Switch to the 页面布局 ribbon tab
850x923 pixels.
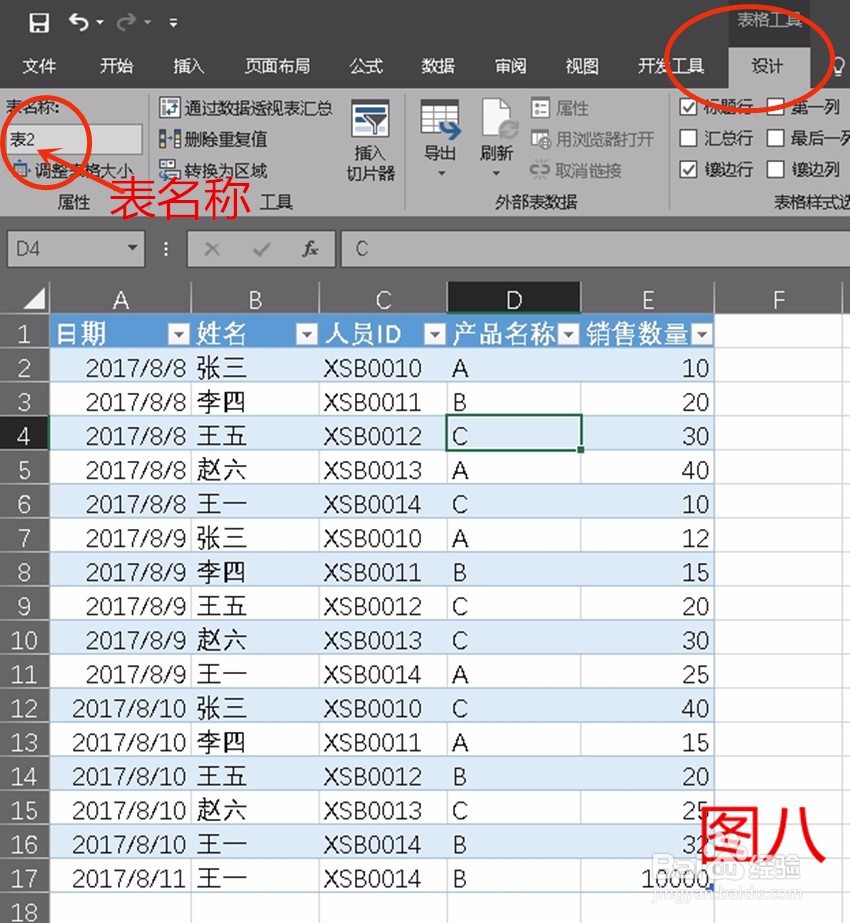(x=277, y=66)
